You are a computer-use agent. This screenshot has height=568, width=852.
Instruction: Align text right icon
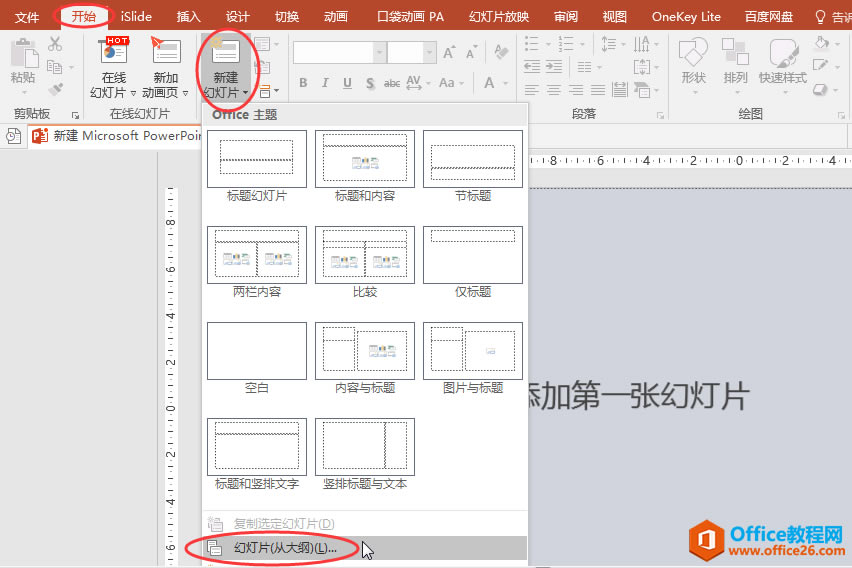tap(576, 90)
